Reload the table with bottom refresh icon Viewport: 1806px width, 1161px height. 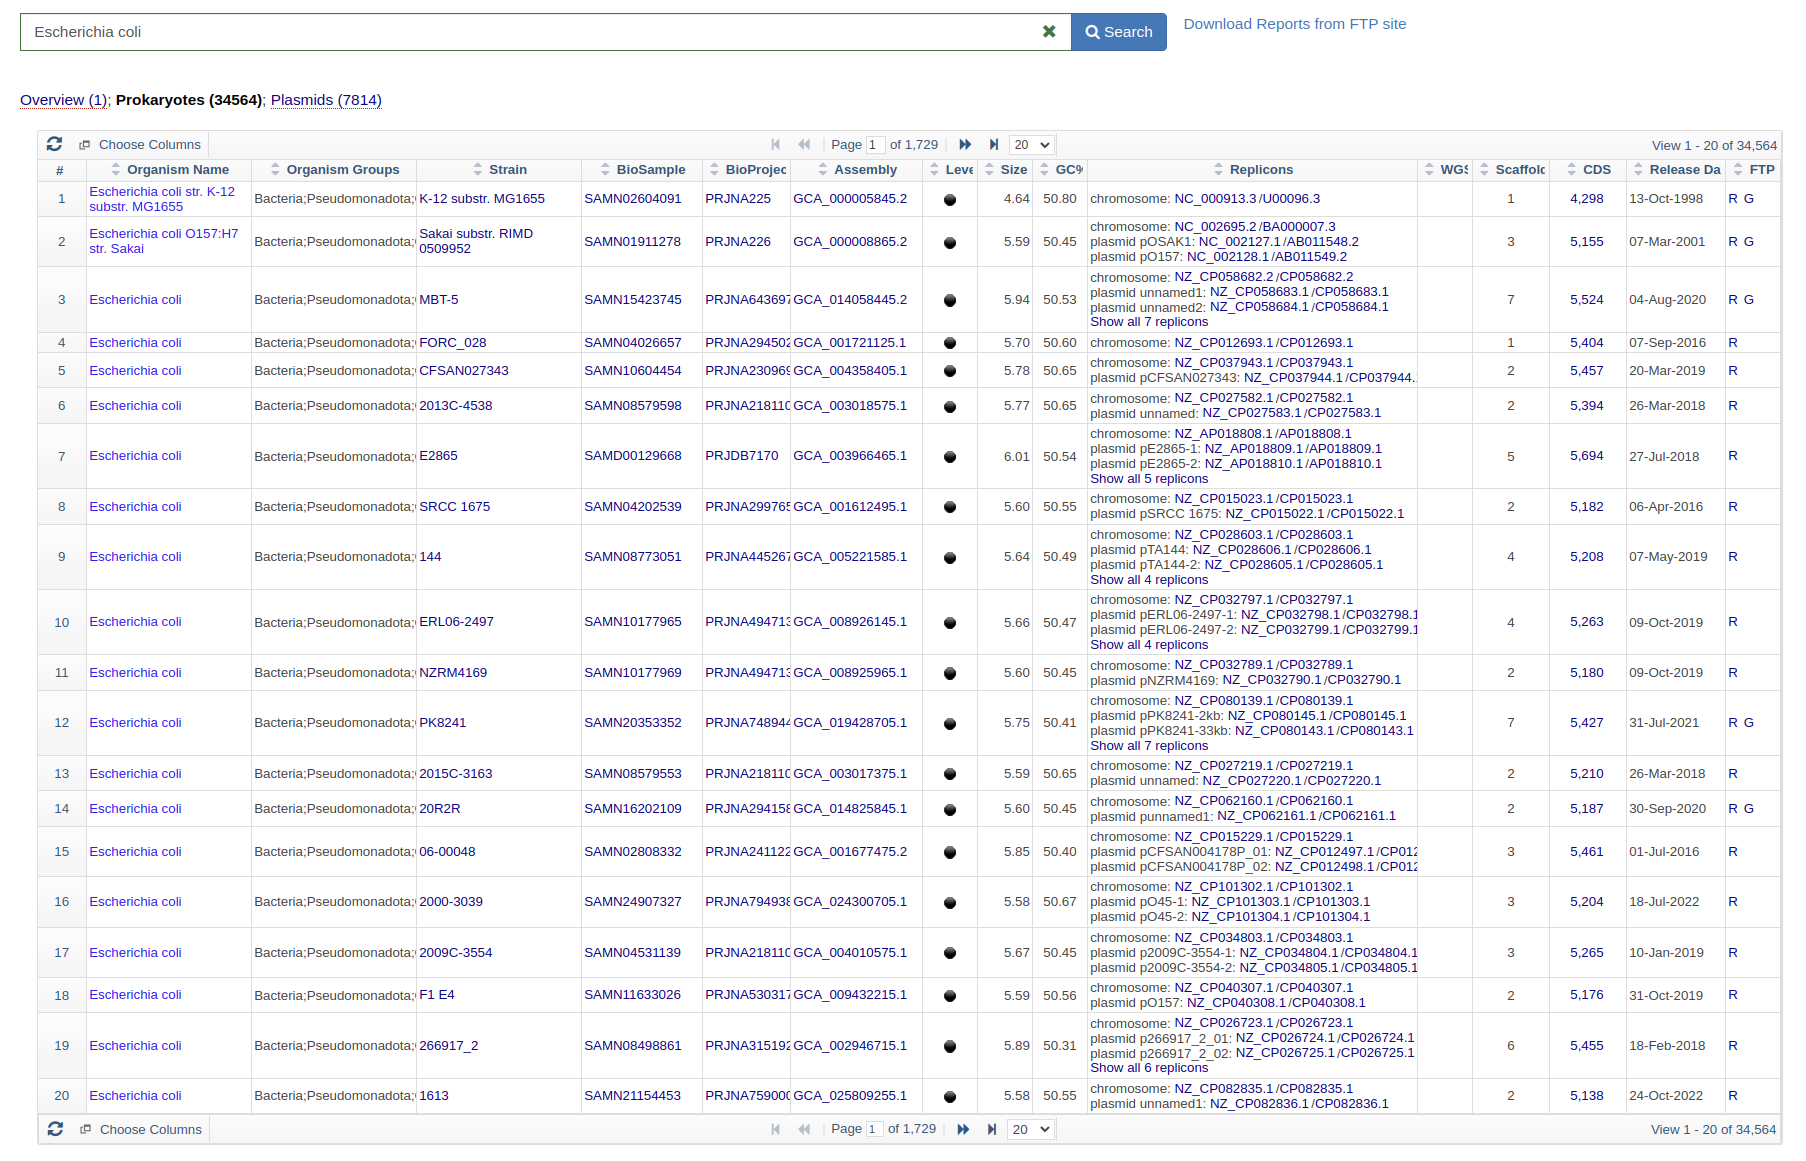point(55,1129)
